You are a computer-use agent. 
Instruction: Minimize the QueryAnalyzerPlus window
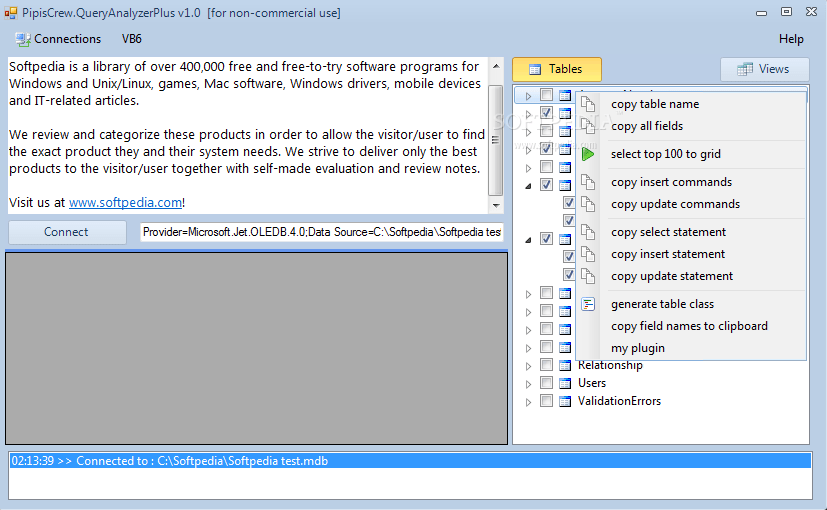pos(761,13)
